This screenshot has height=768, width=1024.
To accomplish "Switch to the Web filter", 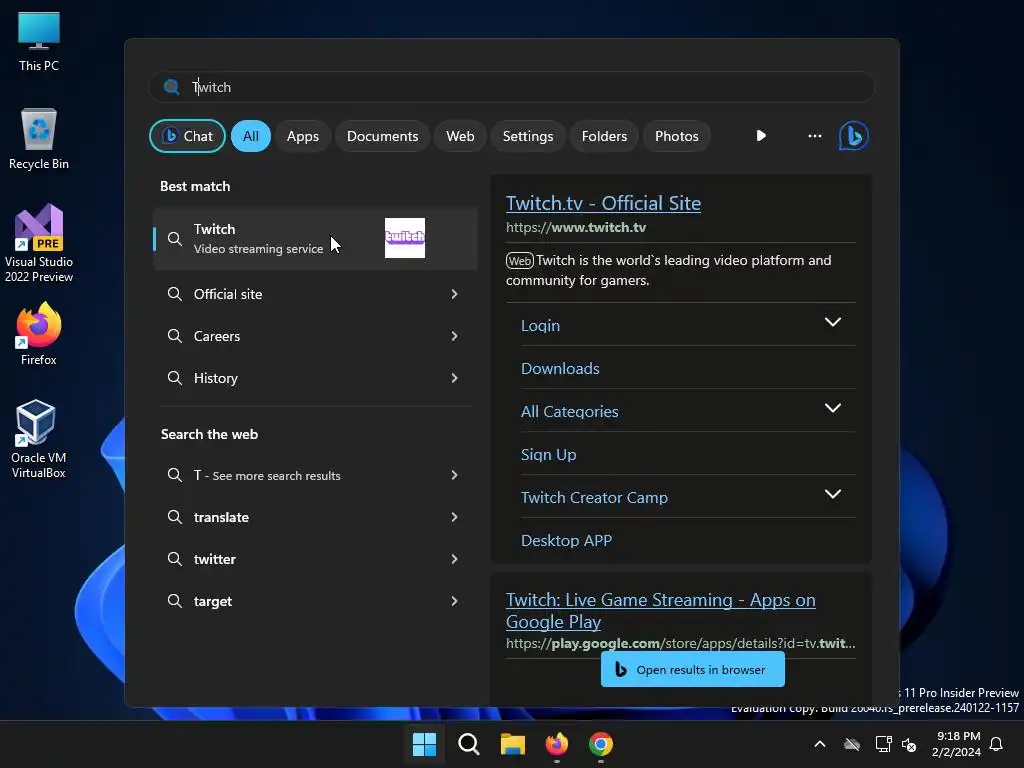I will (x=460, y=136).
